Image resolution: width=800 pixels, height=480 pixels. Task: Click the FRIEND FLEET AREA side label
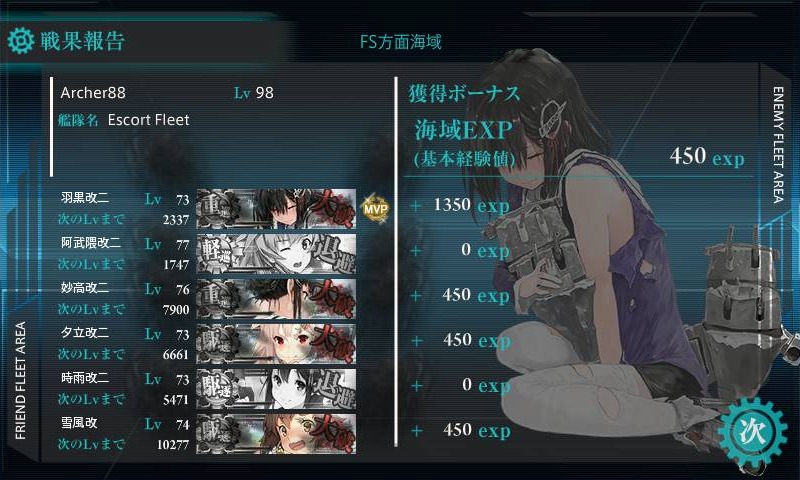point(20,381)
